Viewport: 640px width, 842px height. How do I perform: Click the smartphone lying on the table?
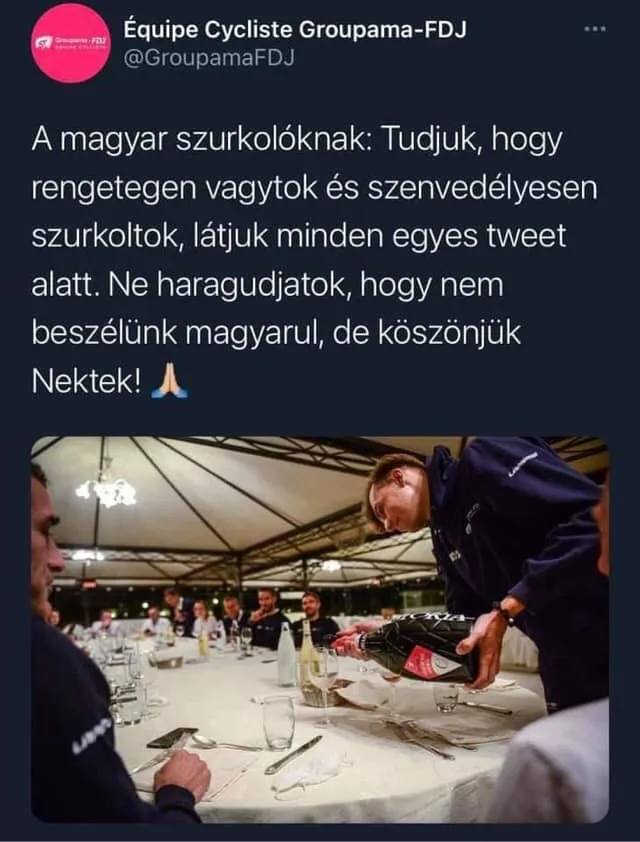pos(172,737)
